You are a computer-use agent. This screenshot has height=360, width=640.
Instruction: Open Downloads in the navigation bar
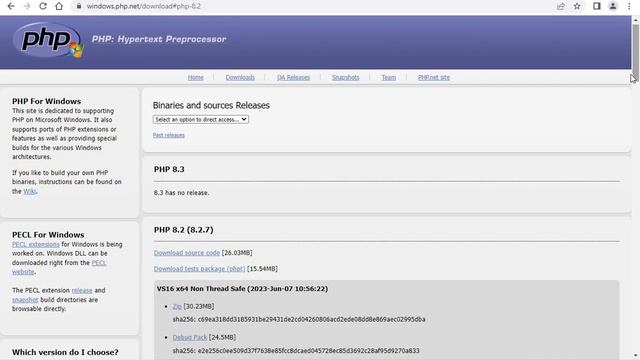pos(240,77)
